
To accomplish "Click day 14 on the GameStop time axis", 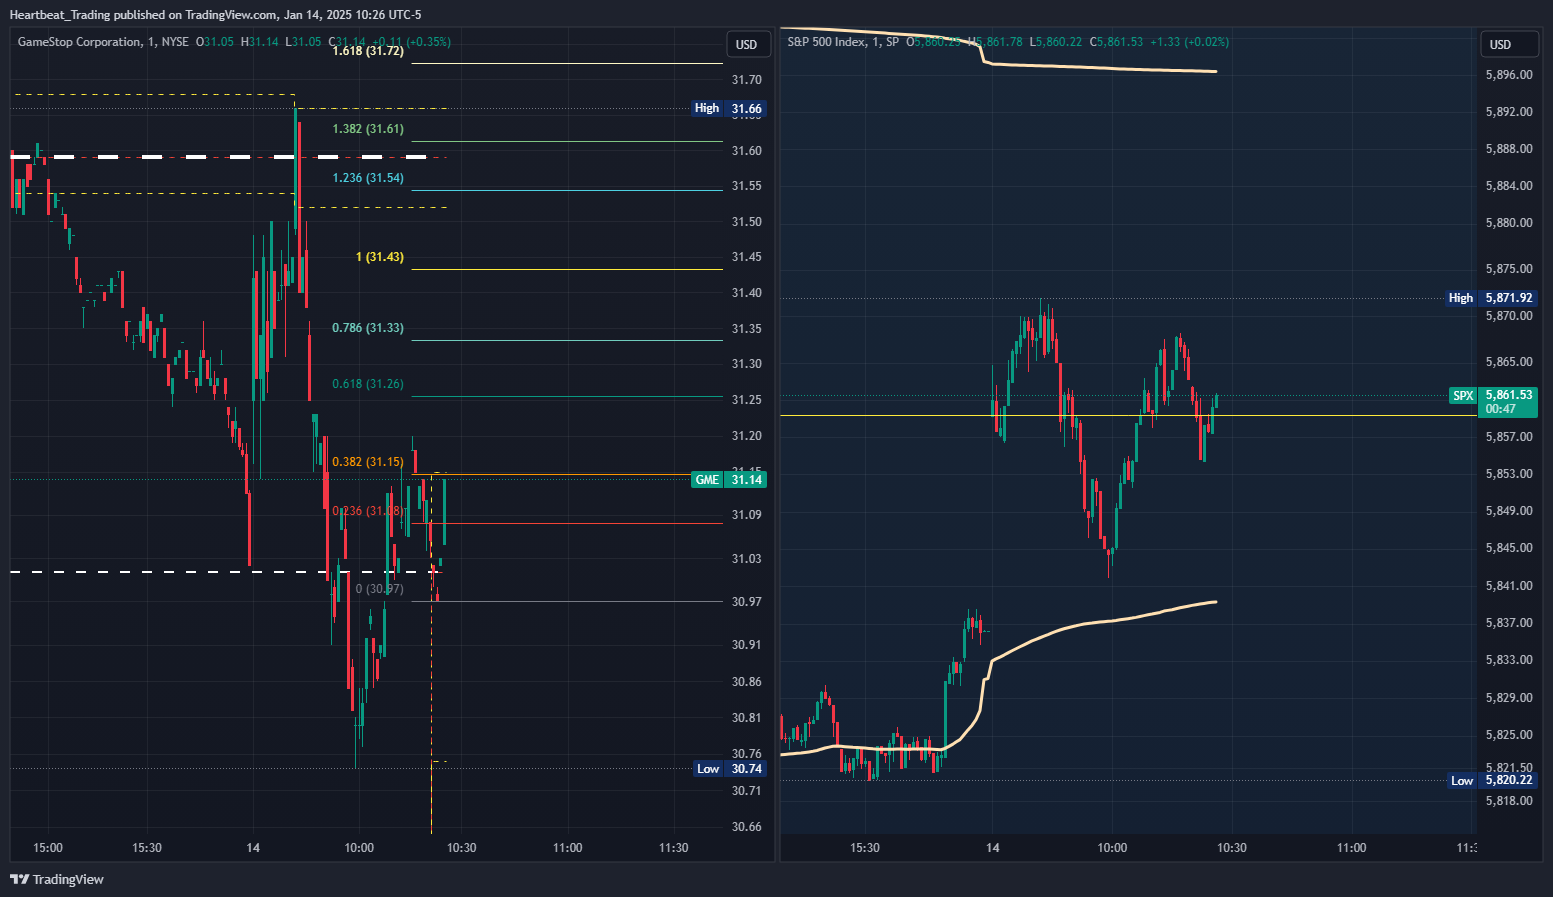I will click(253, 848).
